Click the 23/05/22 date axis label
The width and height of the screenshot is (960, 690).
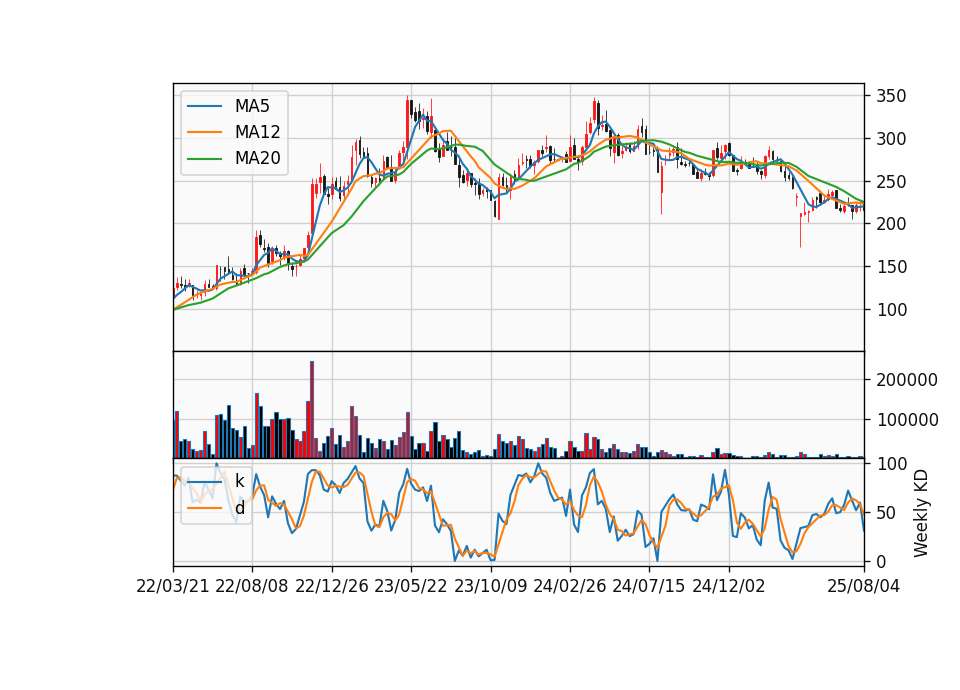(x=411, y=586)
